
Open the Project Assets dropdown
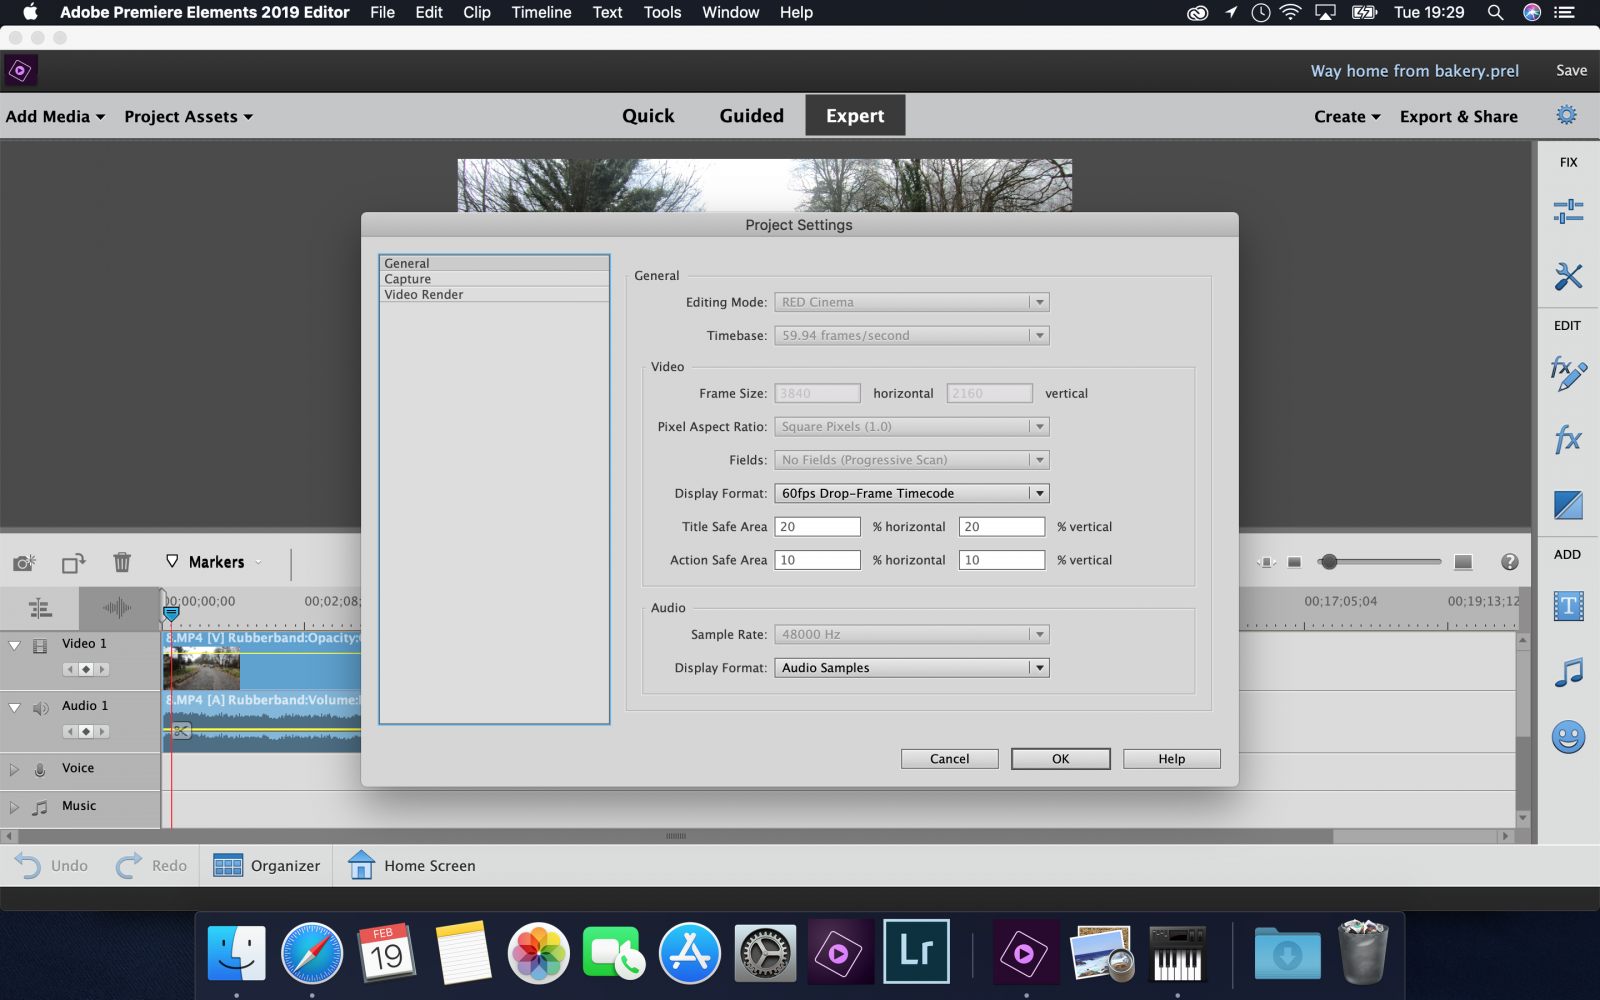tap(188, 116)
